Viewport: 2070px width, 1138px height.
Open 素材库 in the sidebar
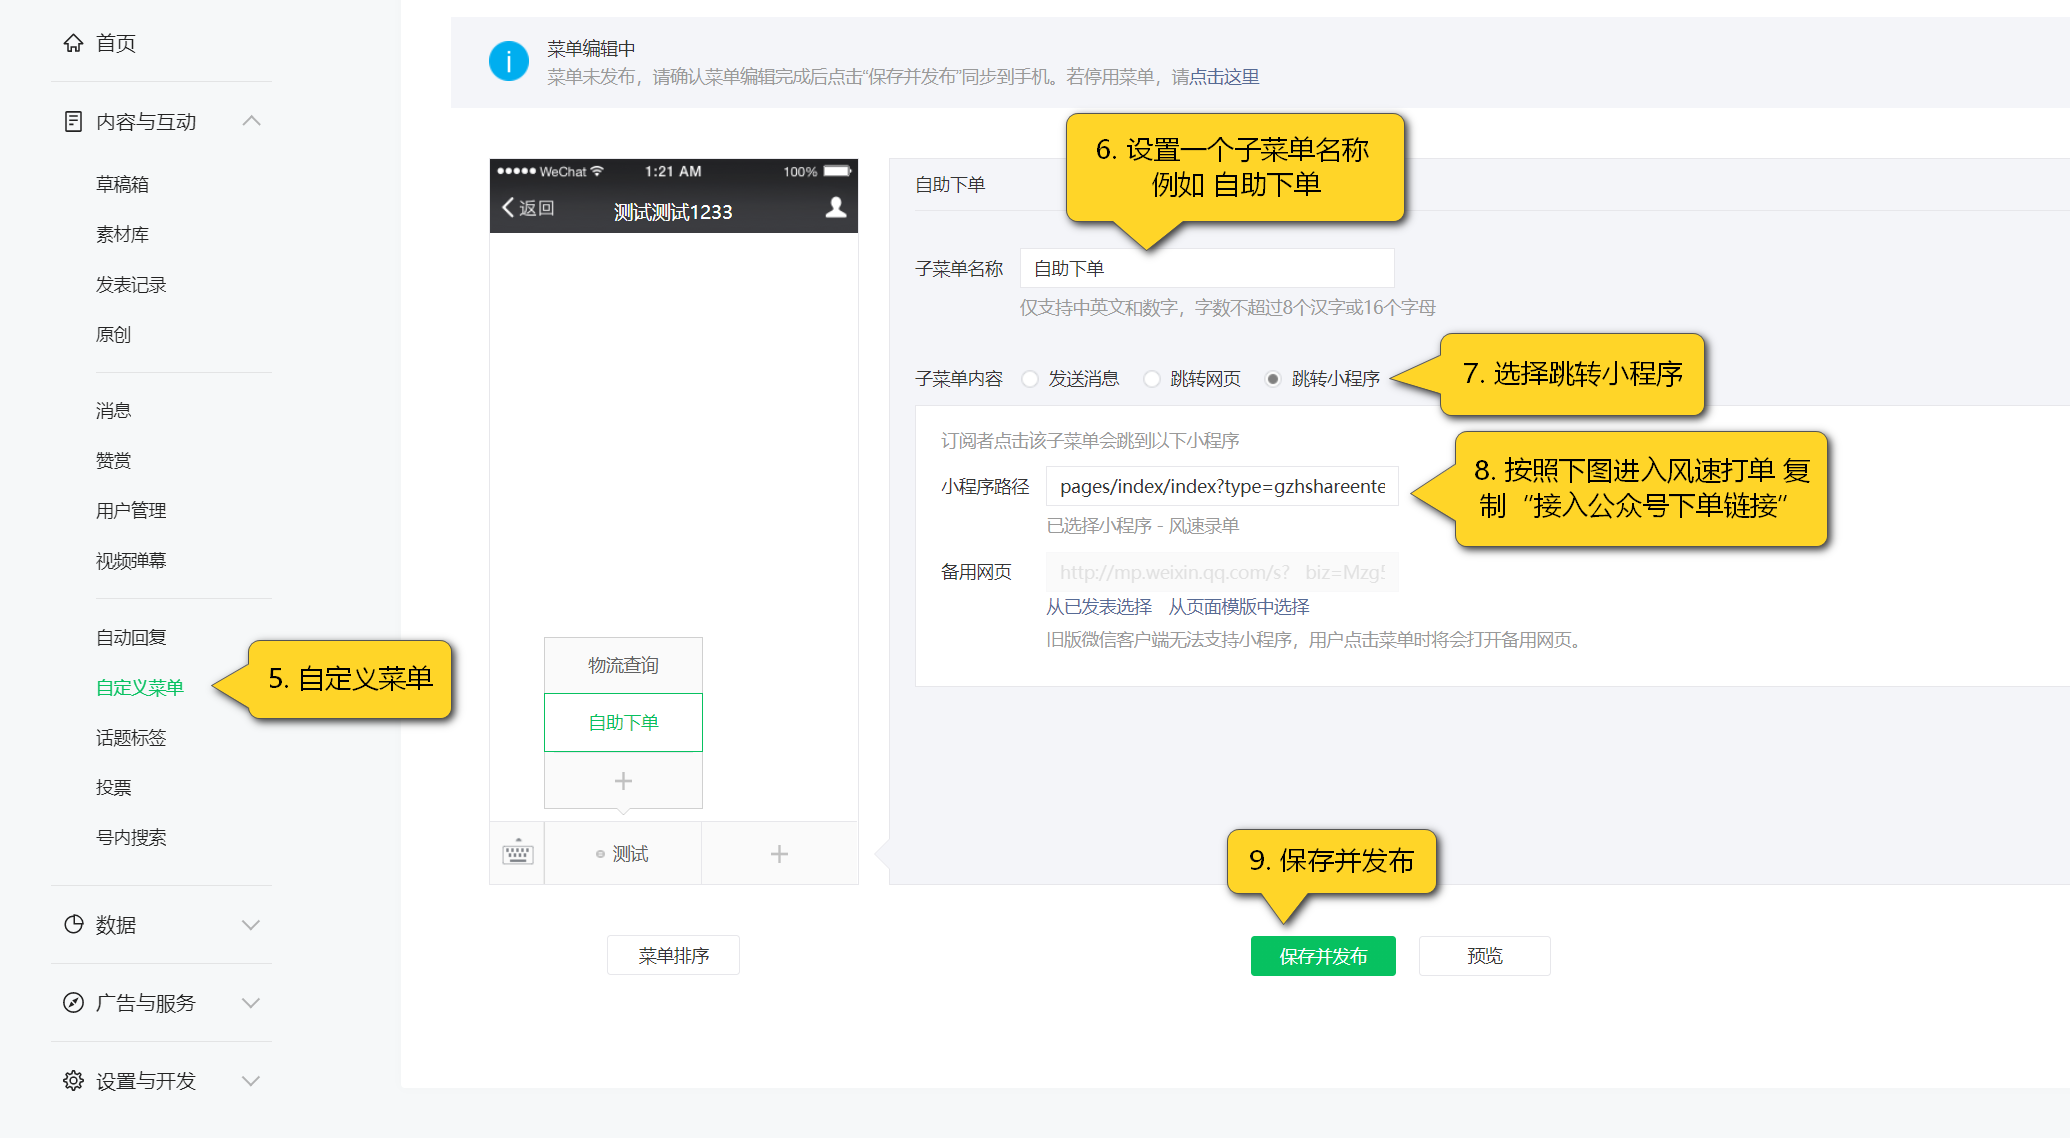click(122, 234)
